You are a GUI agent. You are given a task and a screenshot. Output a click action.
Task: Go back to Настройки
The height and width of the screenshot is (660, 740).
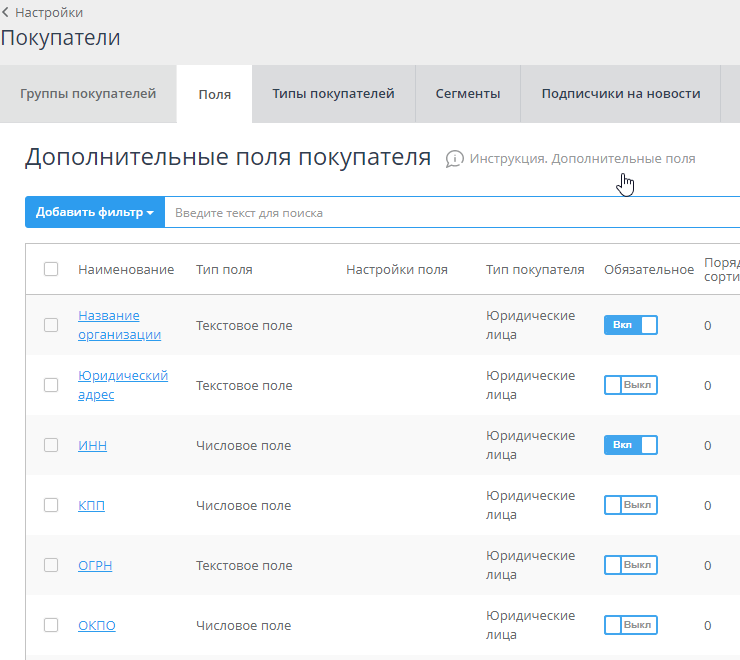coord(48,13)
